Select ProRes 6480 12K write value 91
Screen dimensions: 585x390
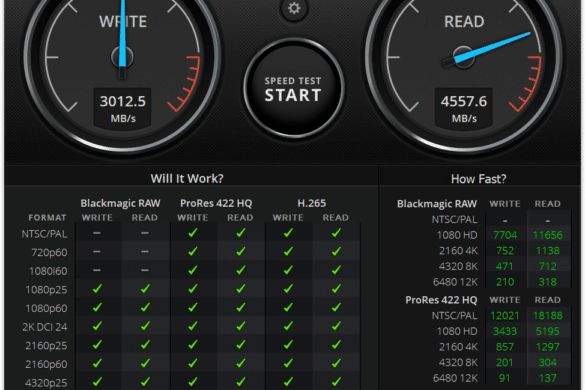click(505, 378)
